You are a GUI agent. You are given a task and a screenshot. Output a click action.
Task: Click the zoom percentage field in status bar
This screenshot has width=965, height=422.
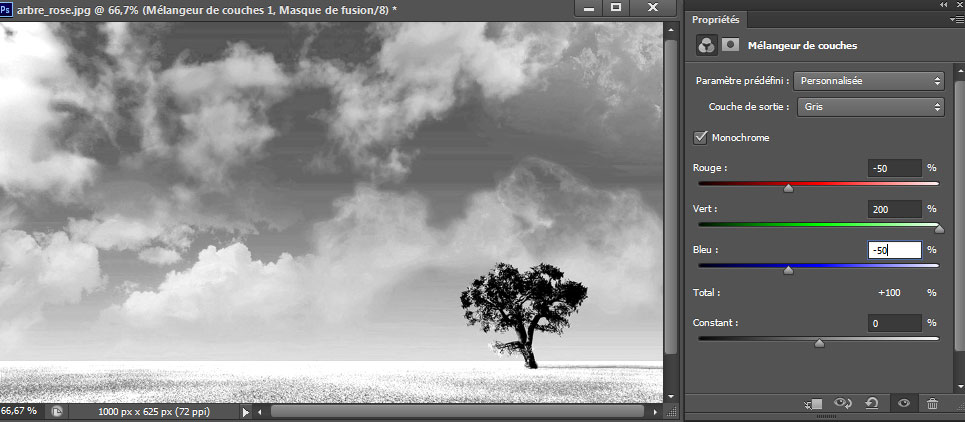tap(20, 411)
